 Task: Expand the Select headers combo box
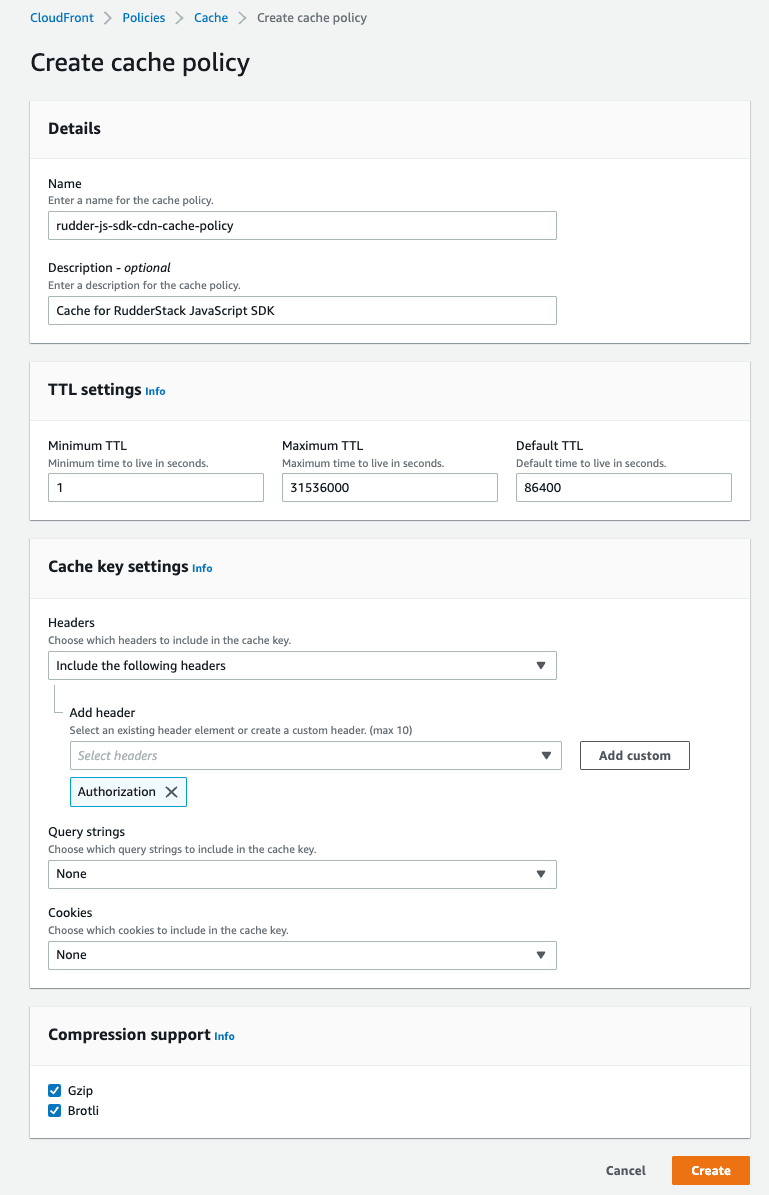[316, 755]
